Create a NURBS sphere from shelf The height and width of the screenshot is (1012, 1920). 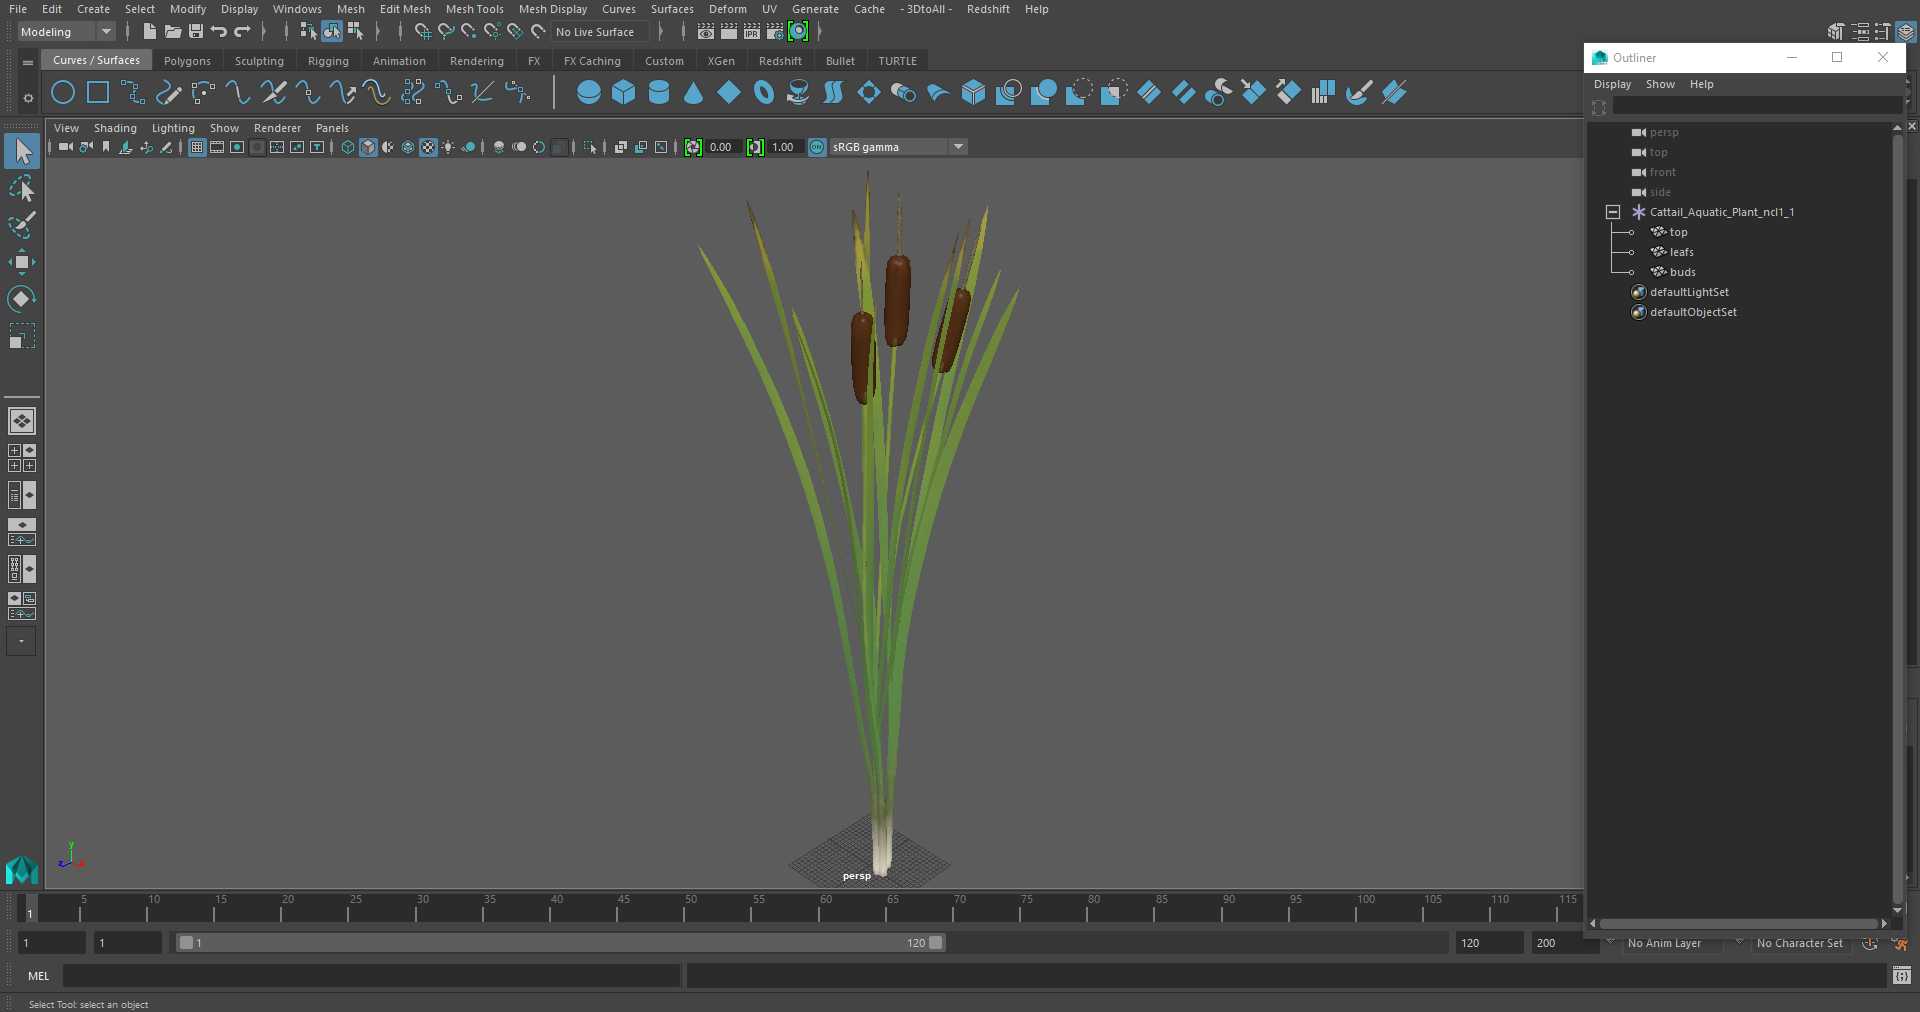click(589, 93)
